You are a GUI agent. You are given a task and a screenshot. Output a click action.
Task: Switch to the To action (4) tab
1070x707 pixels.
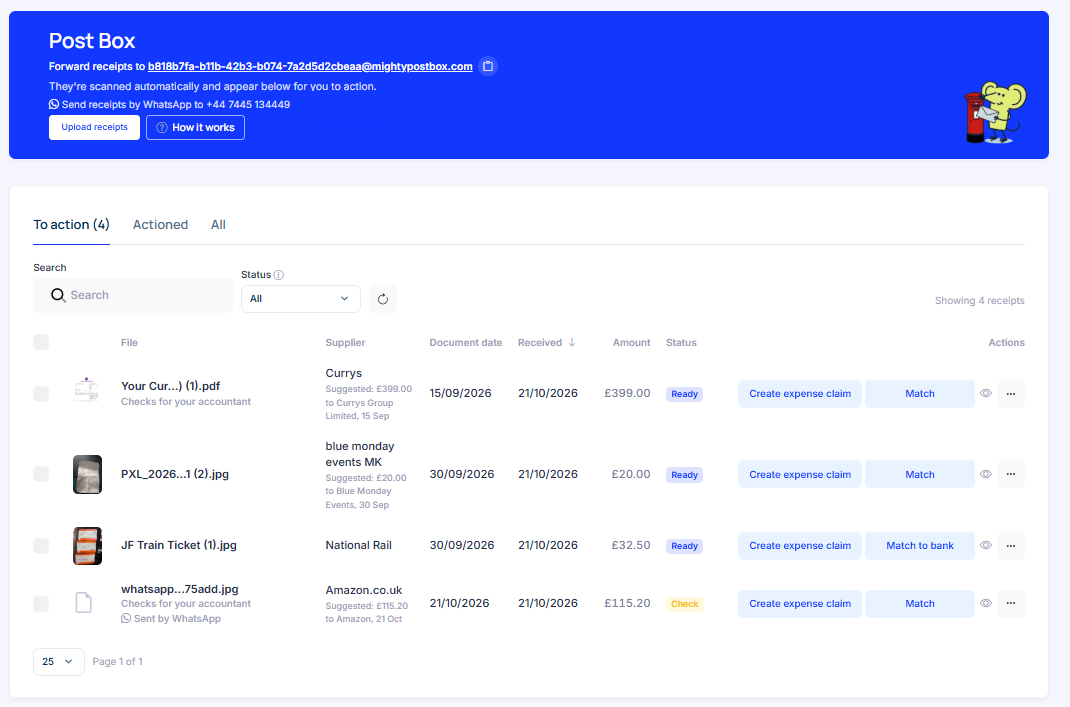tap(71, 225)
